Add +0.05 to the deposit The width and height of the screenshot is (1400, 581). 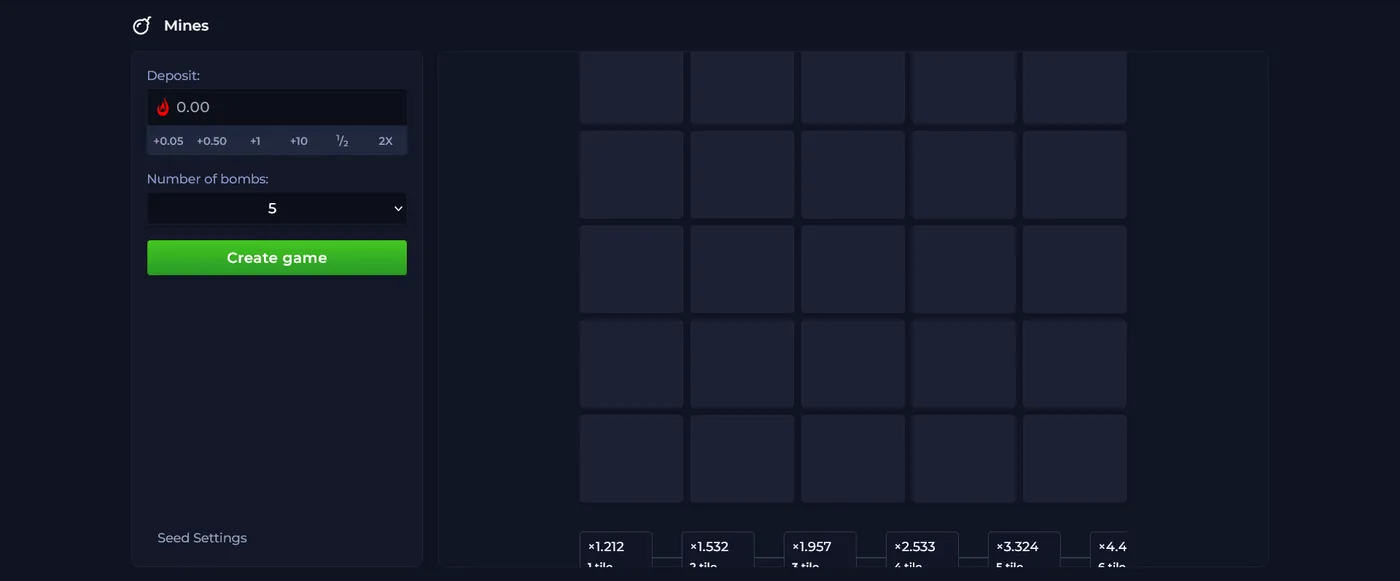click(x=168, y=141)
